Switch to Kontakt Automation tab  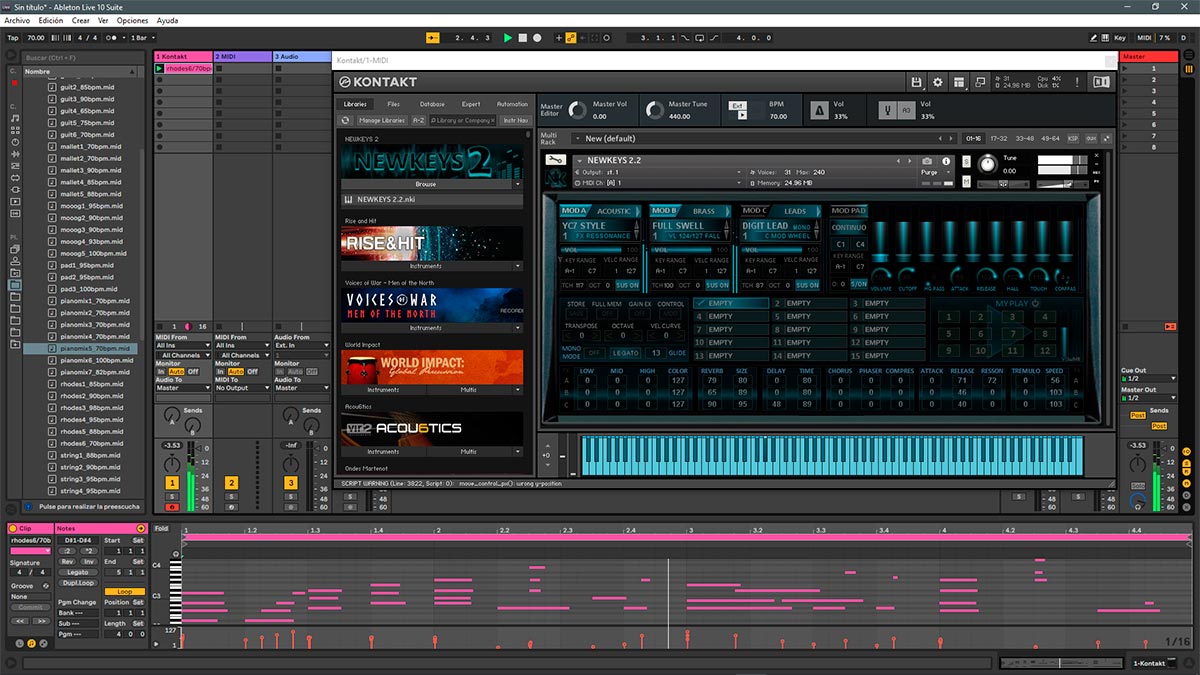tap(512, 104)
